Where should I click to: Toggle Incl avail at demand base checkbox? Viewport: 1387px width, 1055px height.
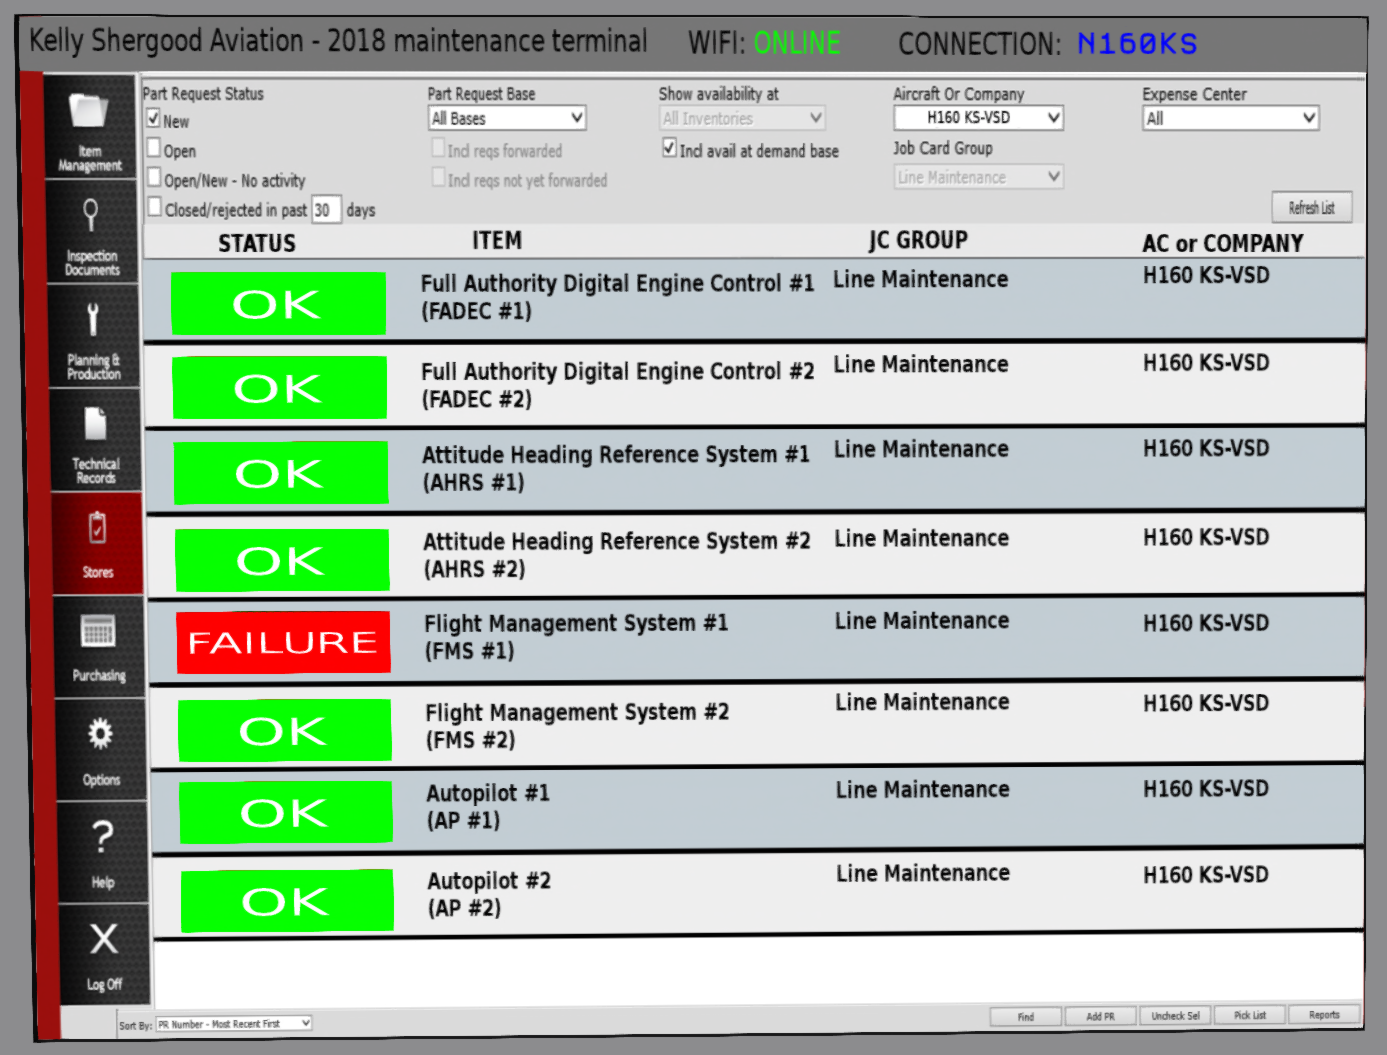[x=669, y=148]
